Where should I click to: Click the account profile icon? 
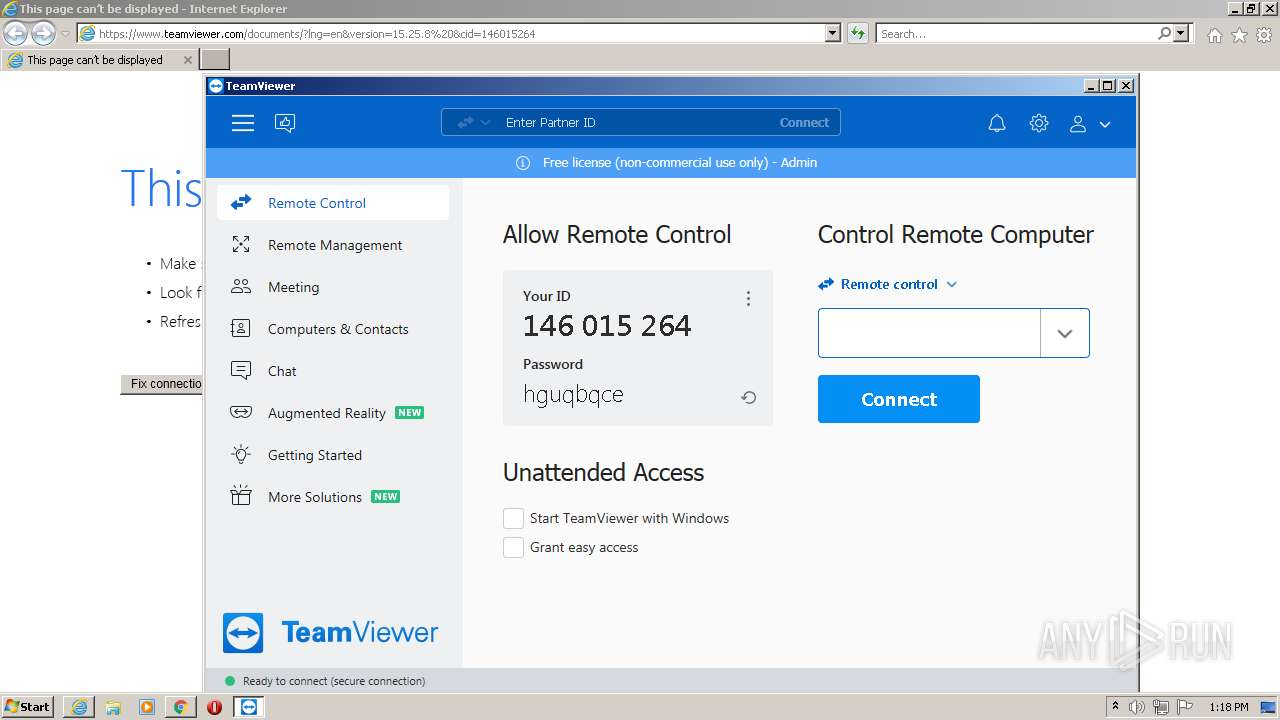(1078, 124)
